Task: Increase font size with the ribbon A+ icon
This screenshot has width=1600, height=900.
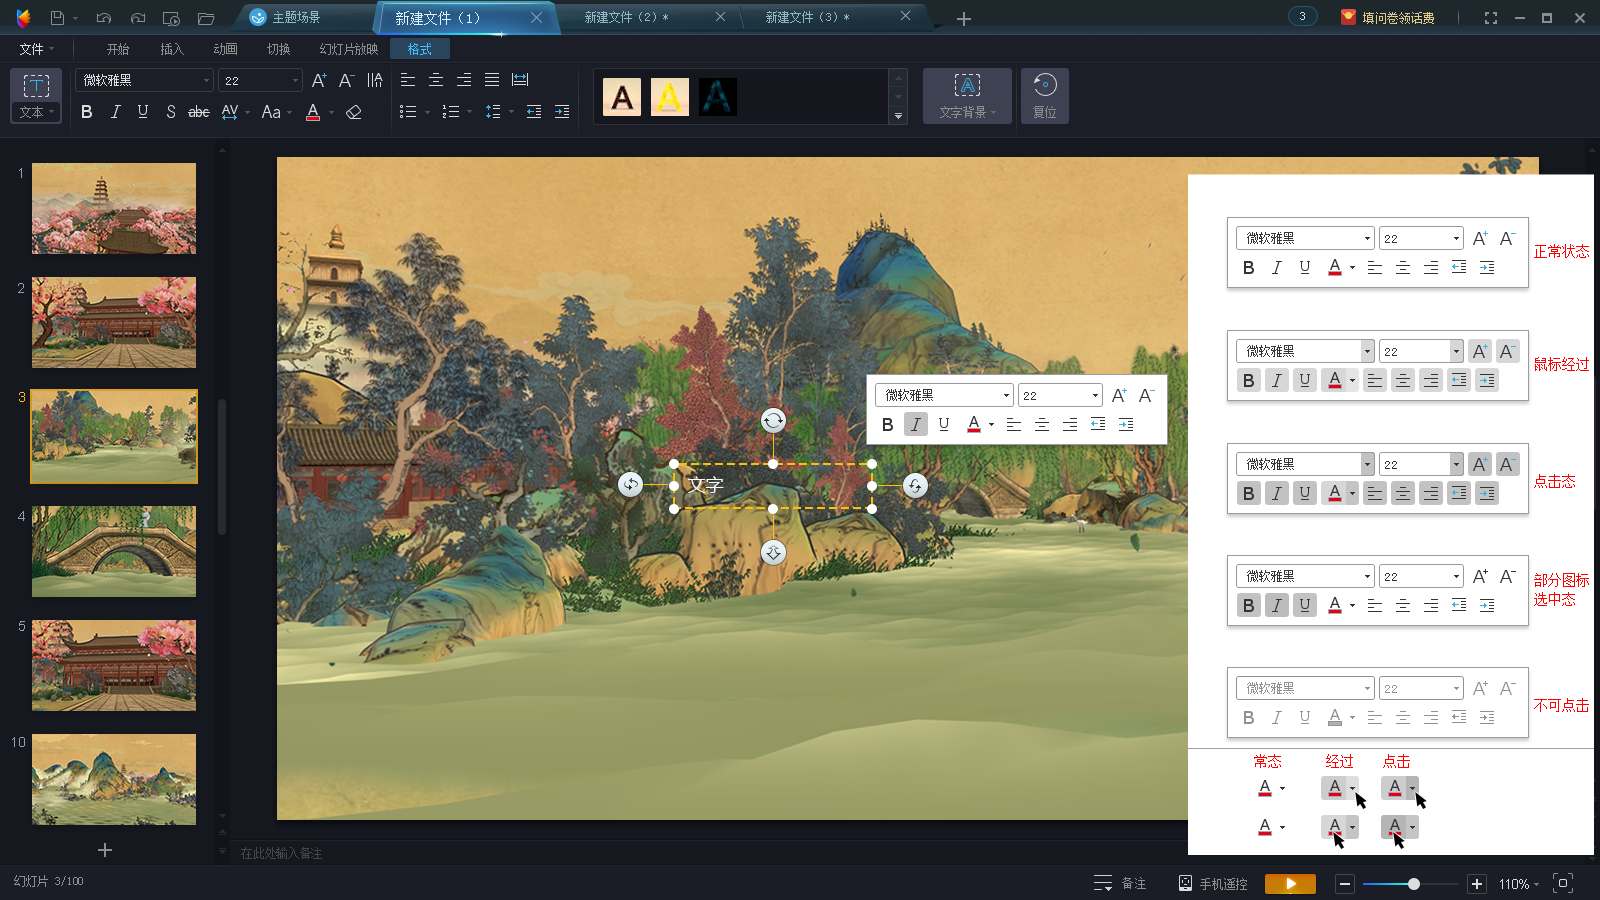Action: tap(319, 80)
